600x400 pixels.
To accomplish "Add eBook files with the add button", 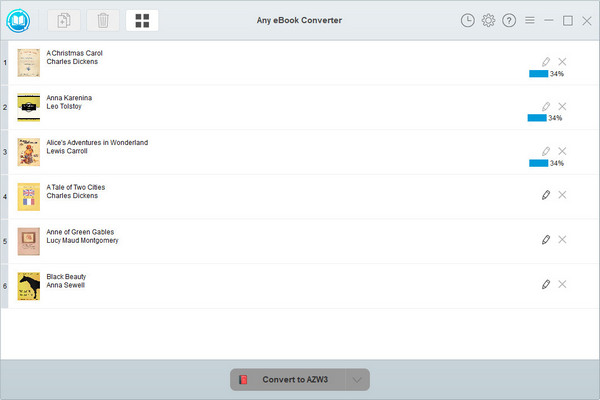I will tap(64, 20).
